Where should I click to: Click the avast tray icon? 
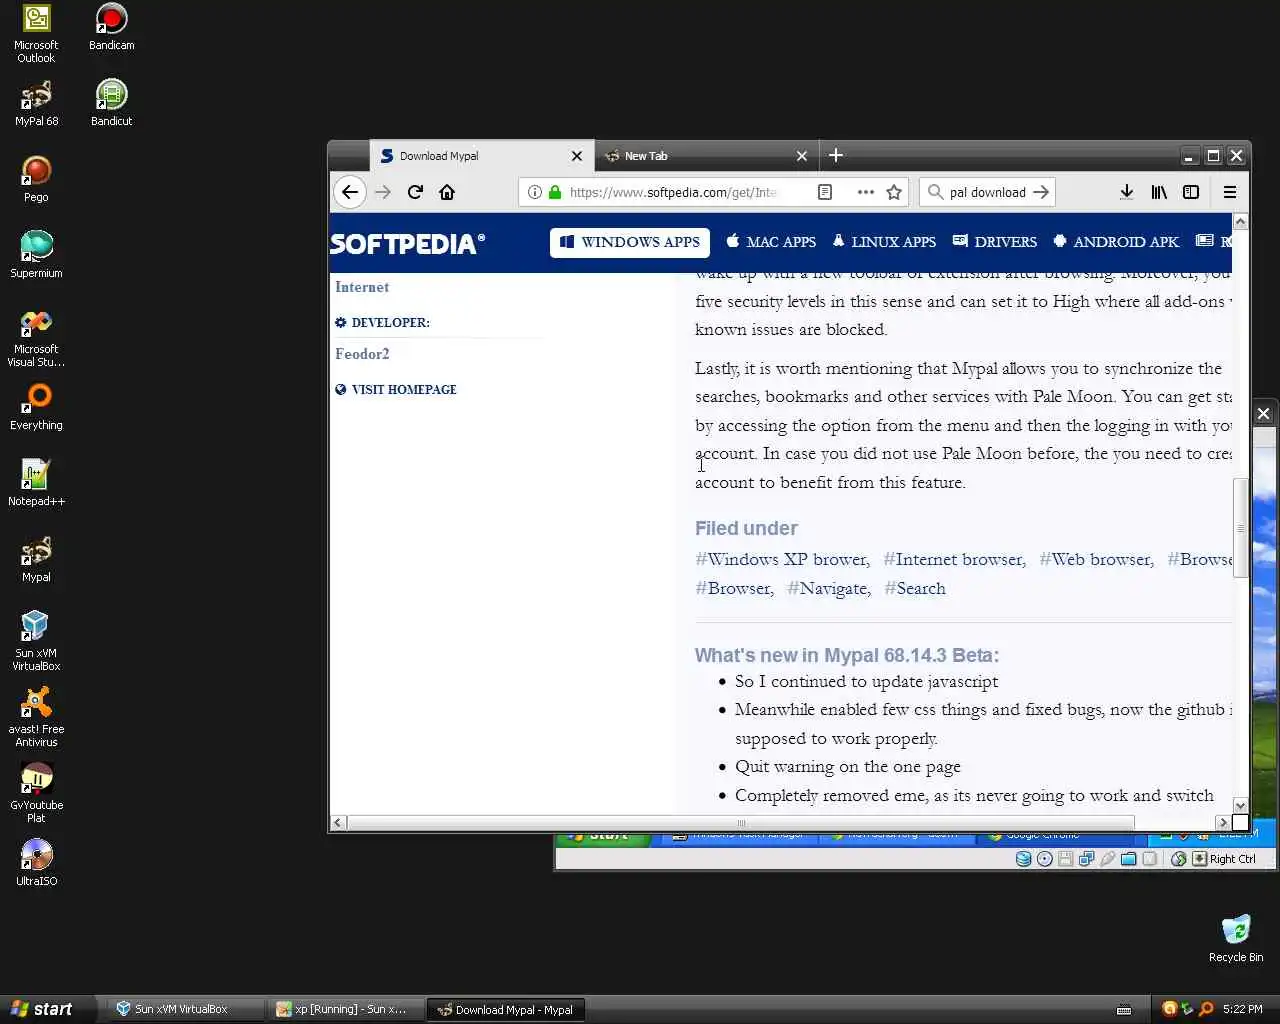1169,1009
